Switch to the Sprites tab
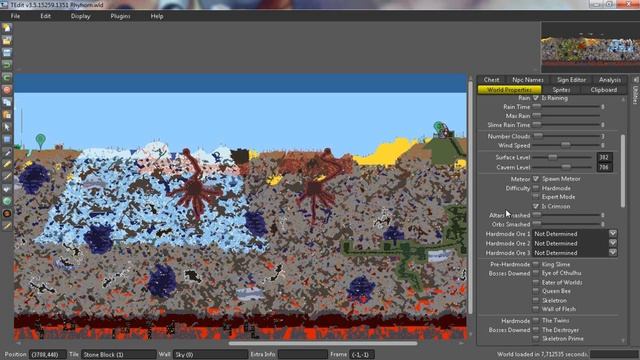640x360 pixels. [561, 90]
